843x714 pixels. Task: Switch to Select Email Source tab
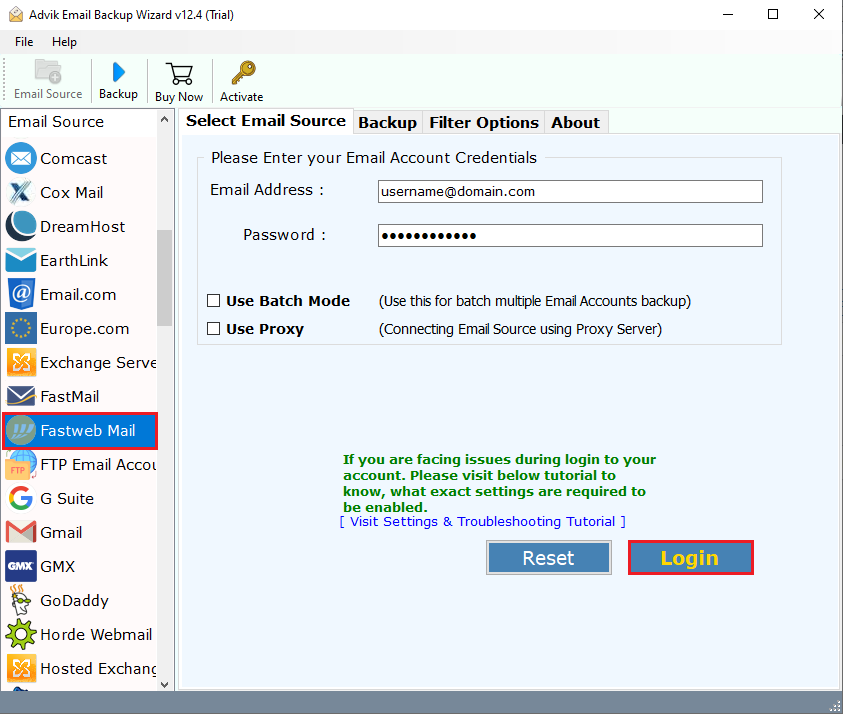266,121
